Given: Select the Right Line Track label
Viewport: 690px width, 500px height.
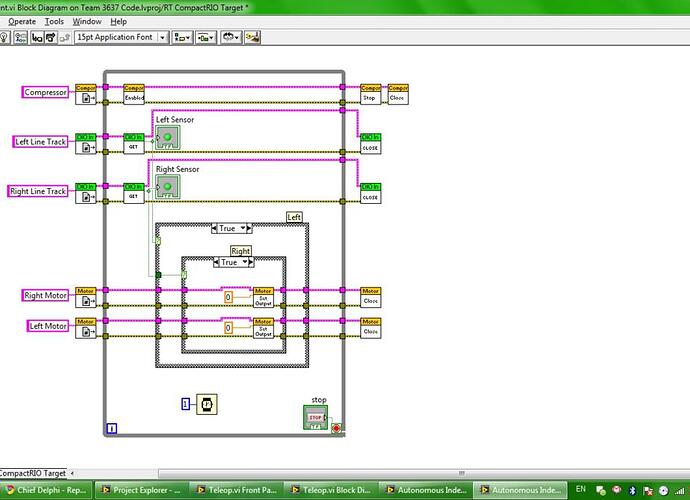Looking at the screenshot, I should pyautogui.click(x=38, y=191).
